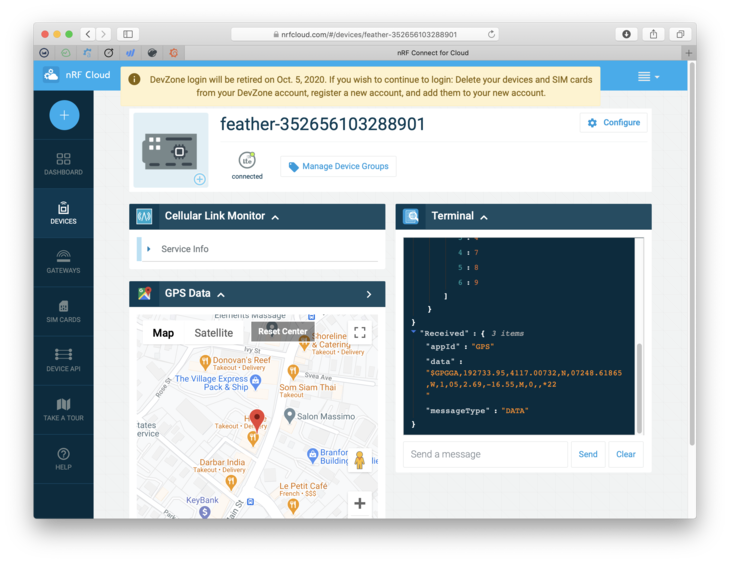Click the Reset Center button
730x563 pixels.
click(283, 331)
